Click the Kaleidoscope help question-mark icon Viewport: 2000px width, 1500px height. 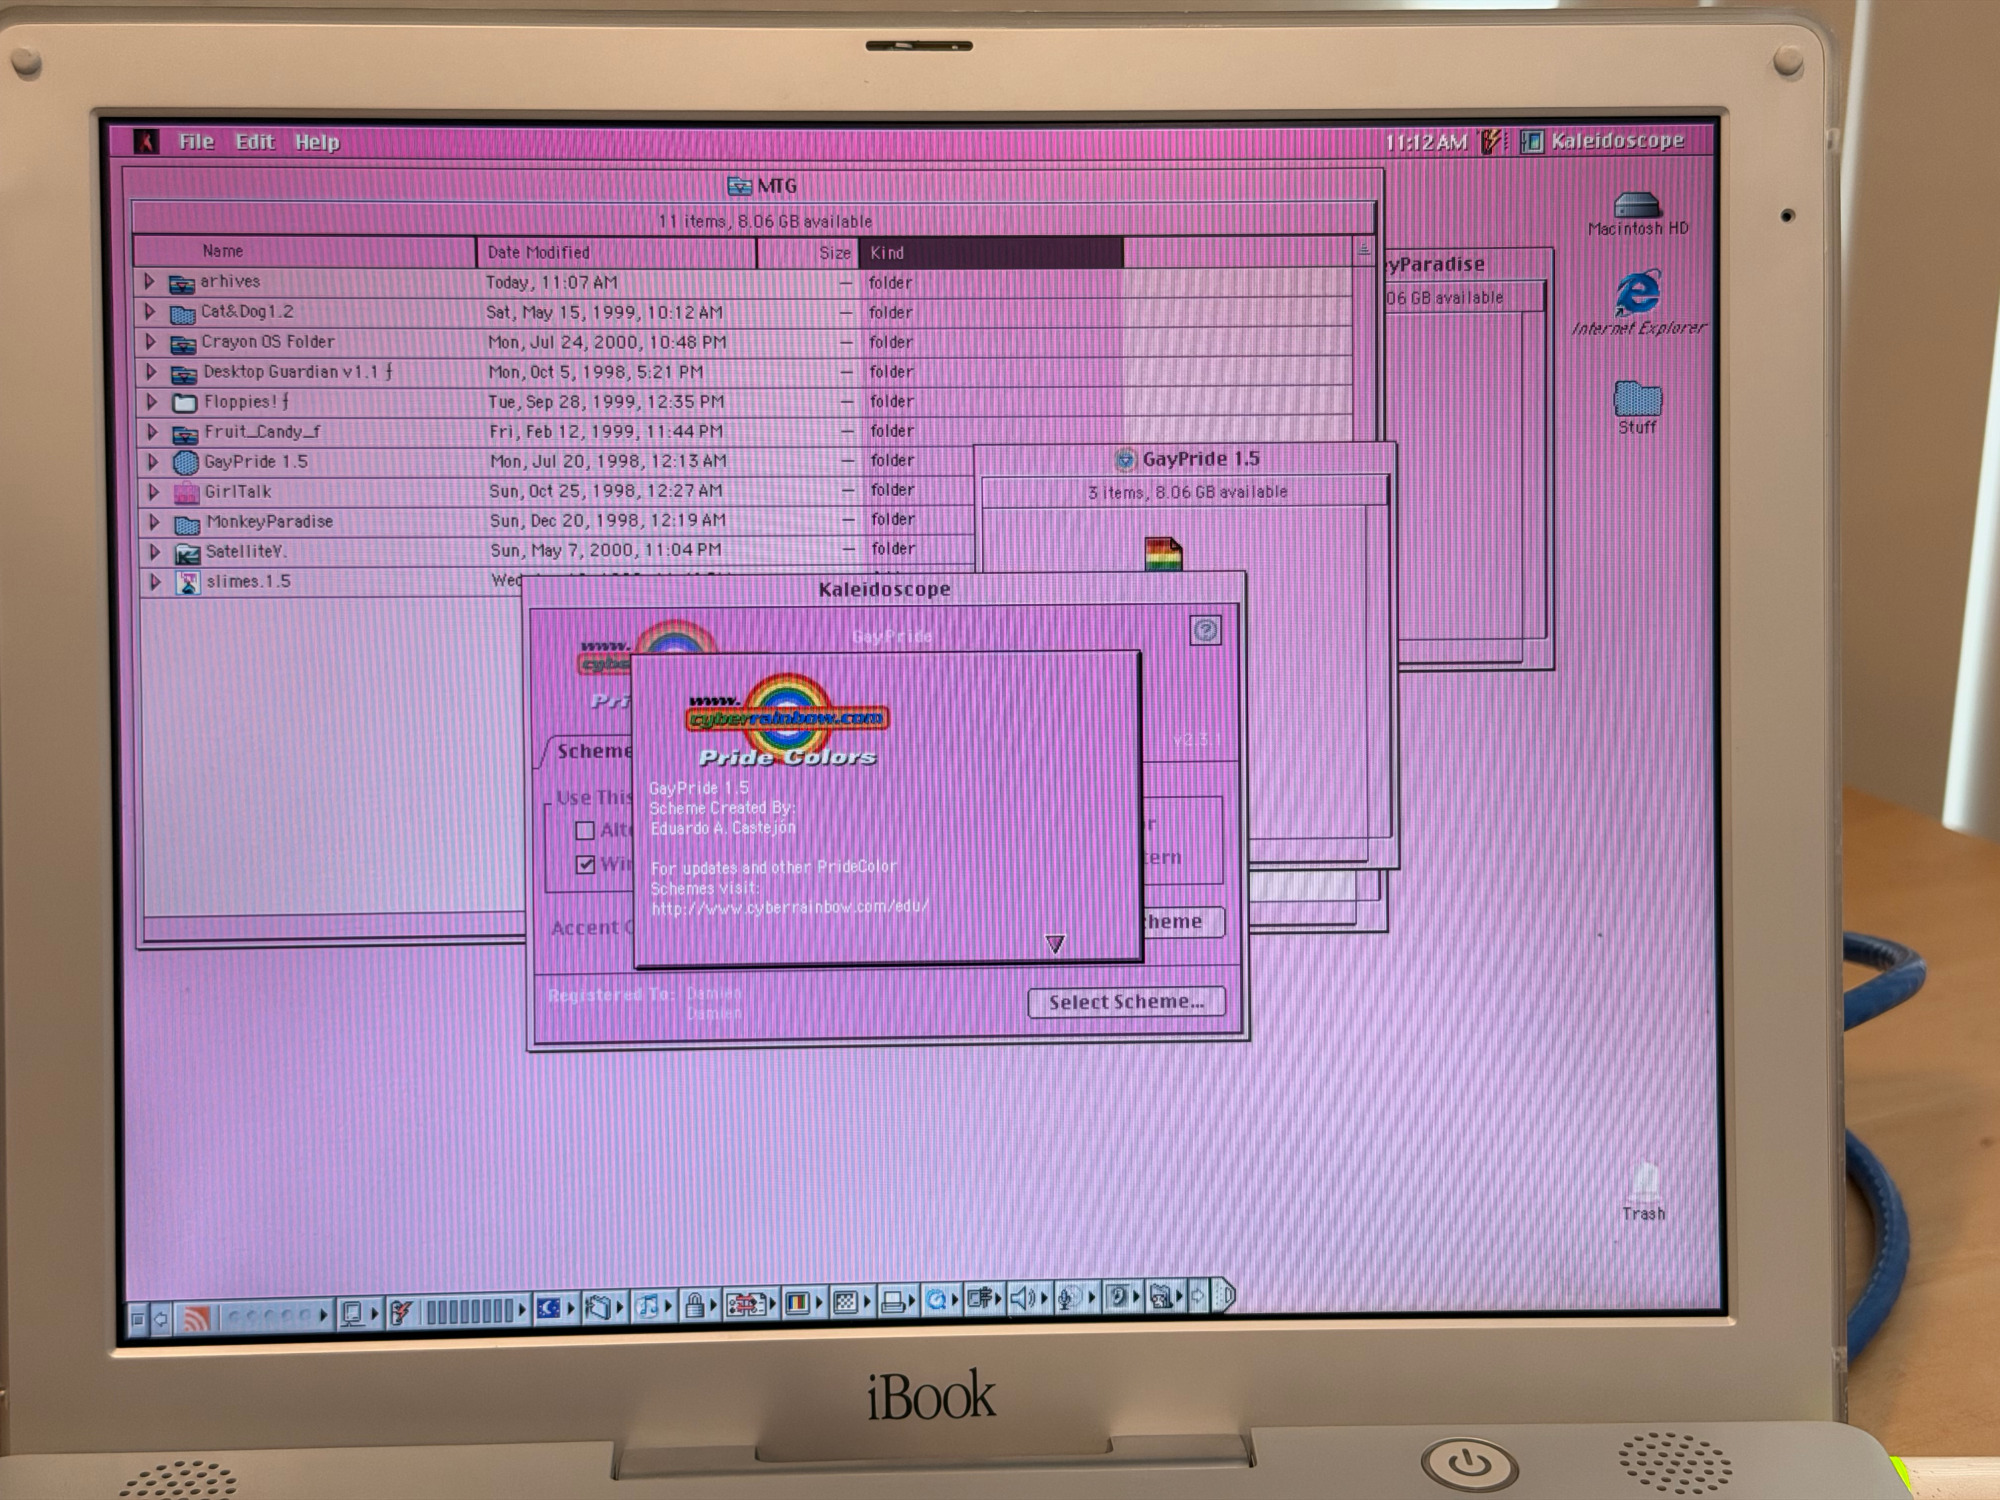point(1205,630)
